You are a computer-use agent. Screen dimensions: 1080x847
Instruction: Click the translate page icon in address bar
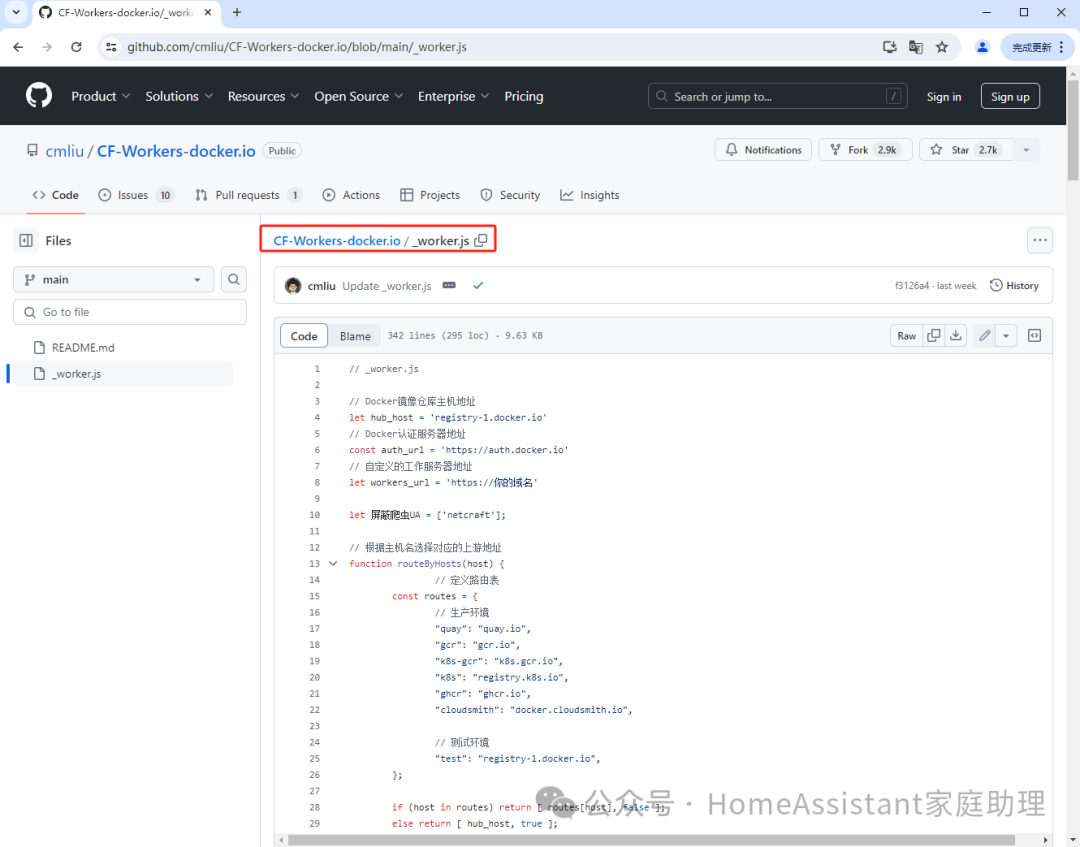pos(915,47)
